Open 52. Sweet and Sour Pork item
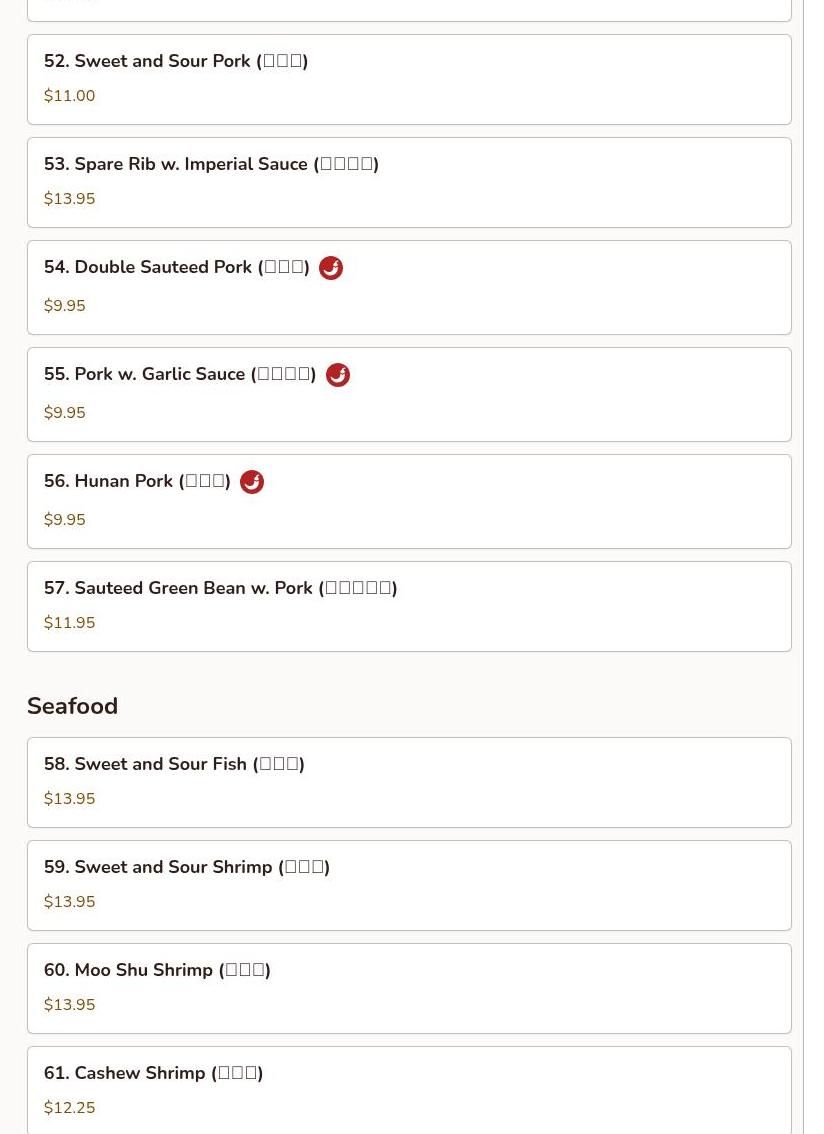The height and width of the screenshot is (1134, 824). (x=409, y=80)
